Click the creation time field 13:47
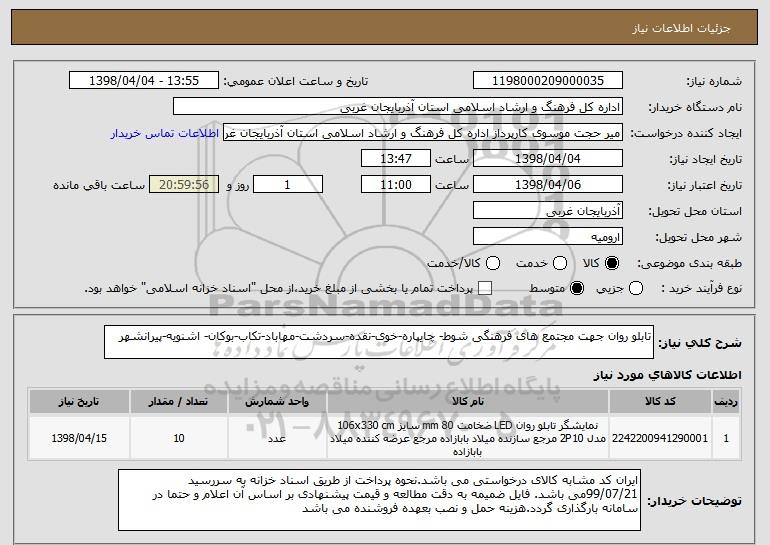 396,159
